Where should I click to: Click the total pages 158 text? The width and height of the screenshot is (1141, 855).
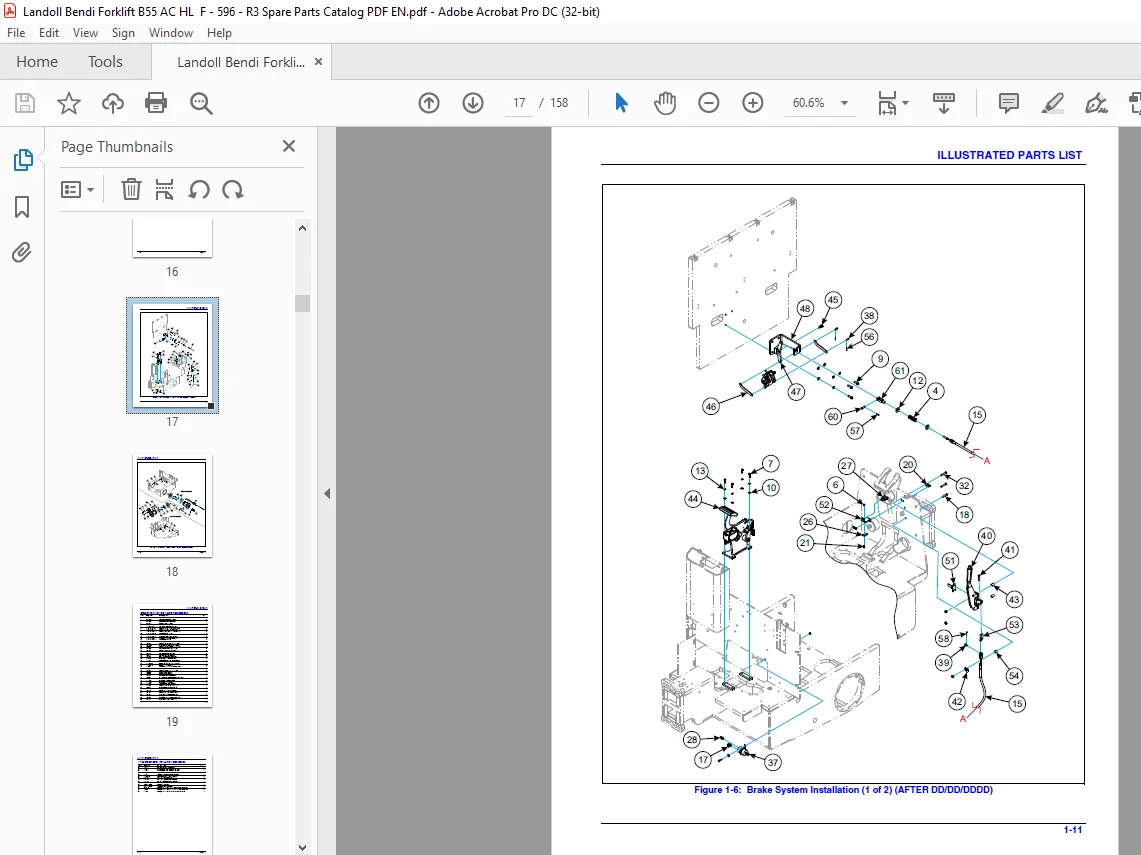(x=559, y=103)
